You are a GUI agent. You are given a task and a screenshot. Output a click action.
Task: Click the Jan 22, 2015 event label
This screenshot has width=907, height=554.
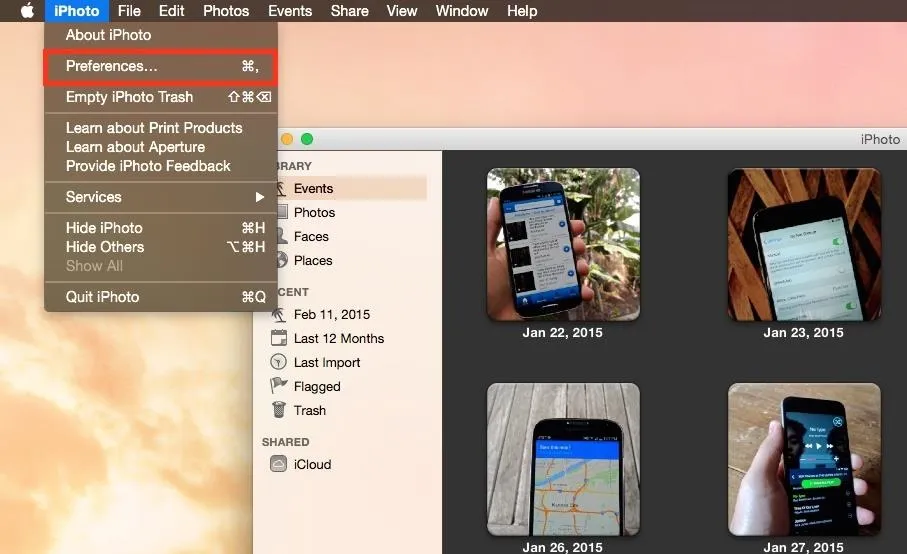562,333
